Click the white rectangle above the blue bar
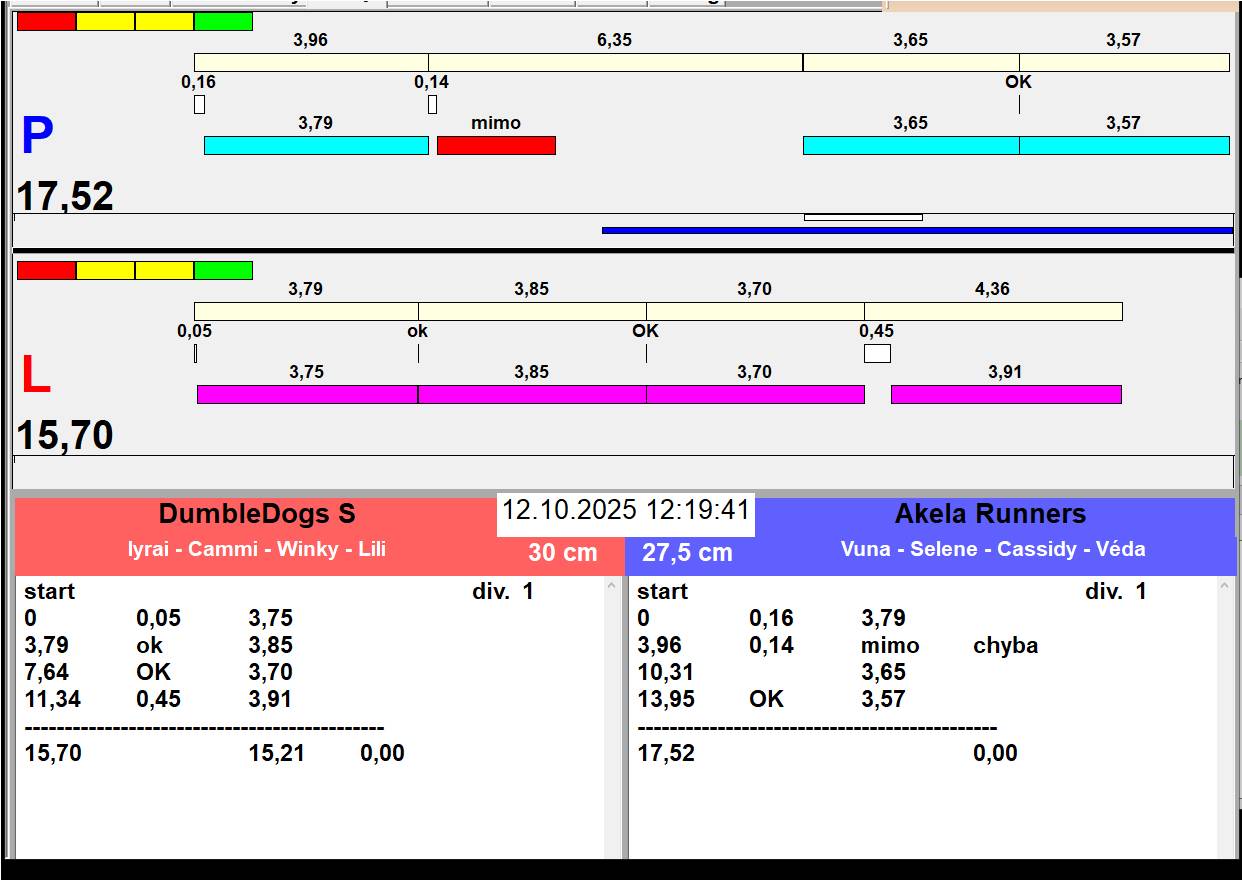This screenshot has height=880, width=1242. pyautogui.click(x=863, y=217)
